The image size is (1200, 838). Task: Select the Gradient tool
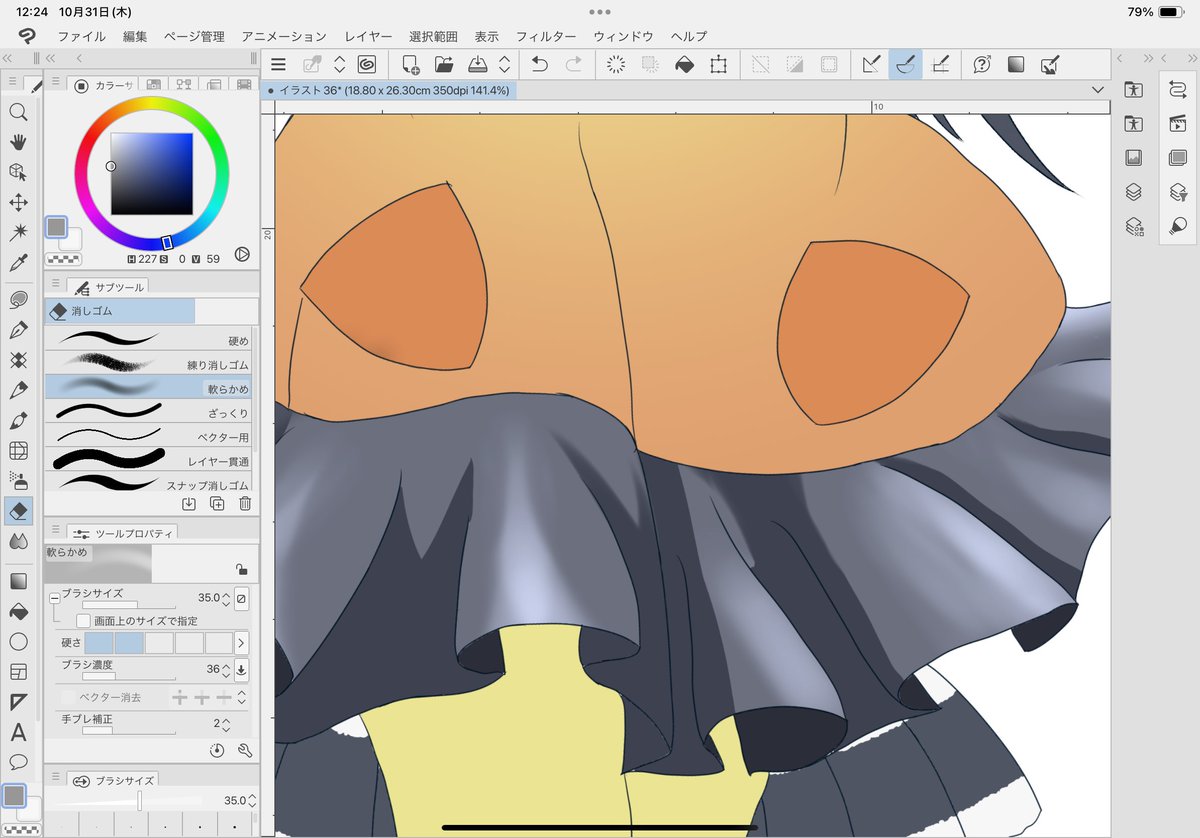(18, 581)
